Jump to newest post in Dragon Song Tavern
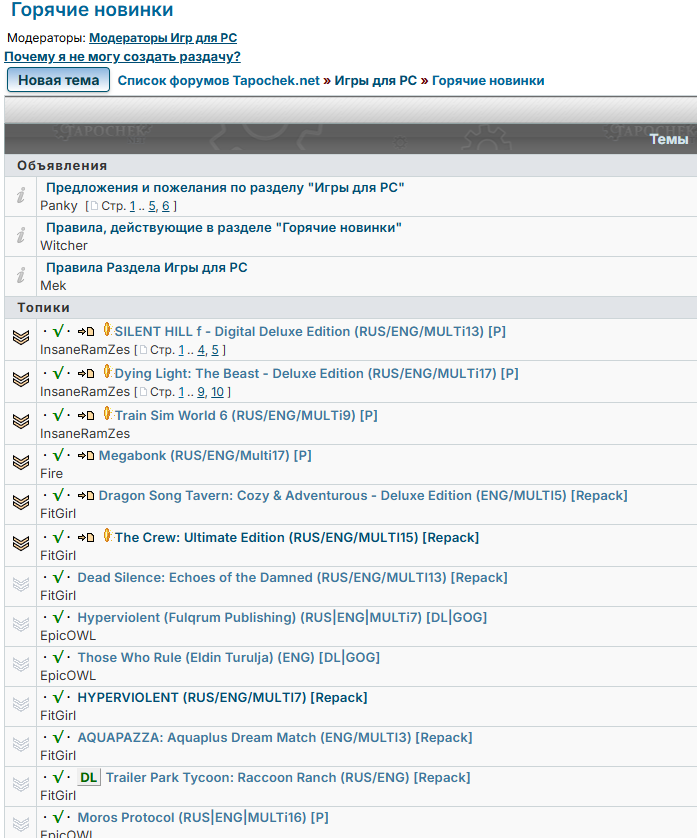Screen dimensions: 697x838 coord(86,495)
